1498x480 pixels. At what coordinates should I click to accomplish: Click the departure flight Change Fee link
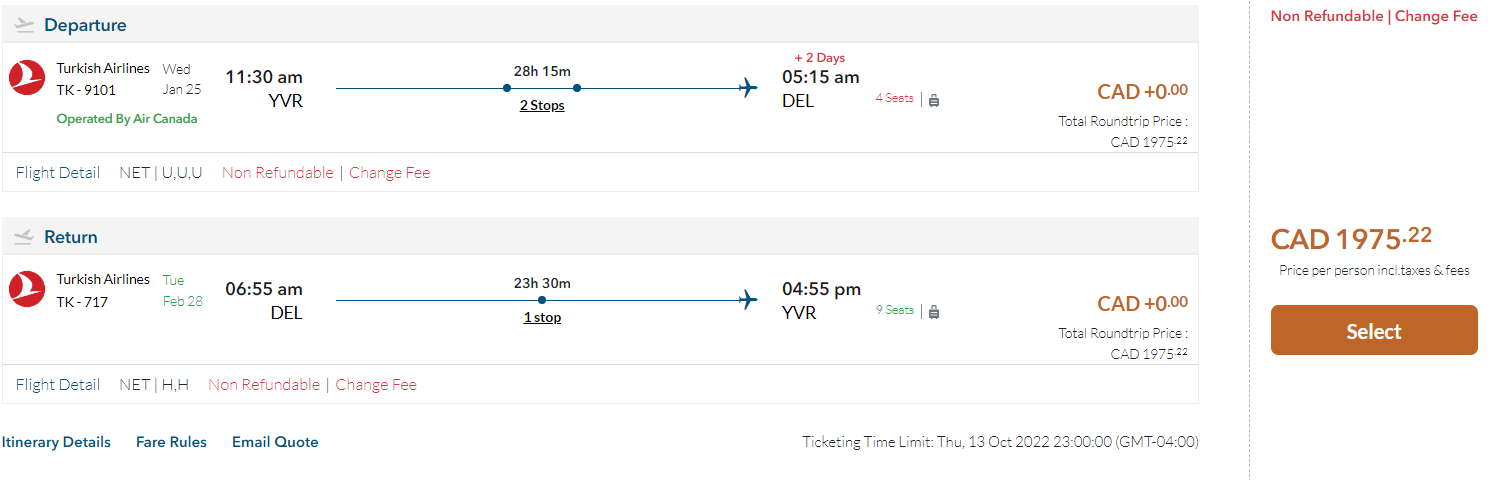390,172
